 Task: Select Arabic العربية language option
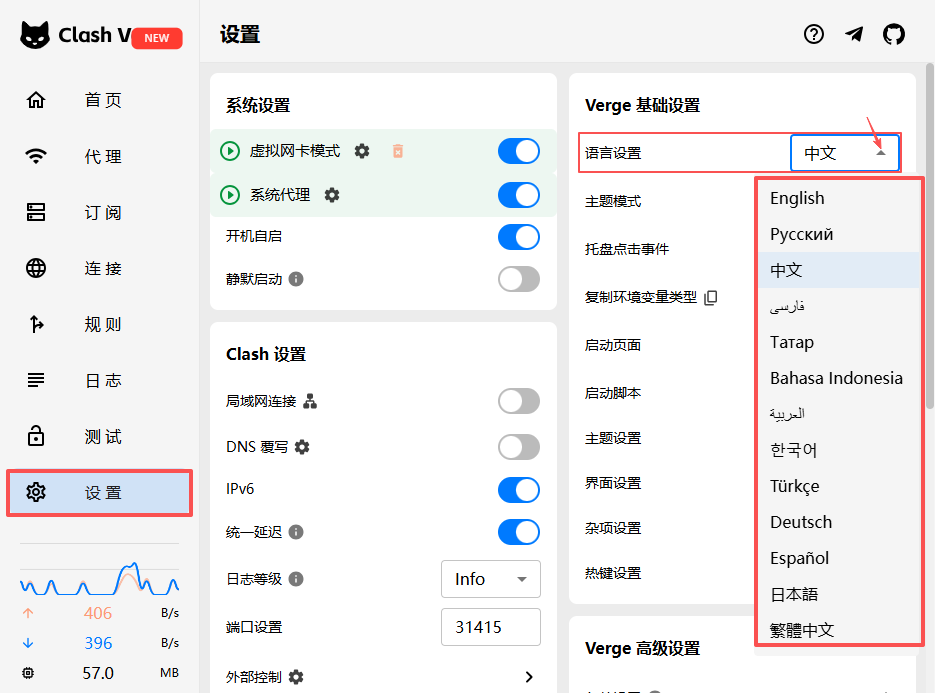pyautogui.click(x=839, y=414)
